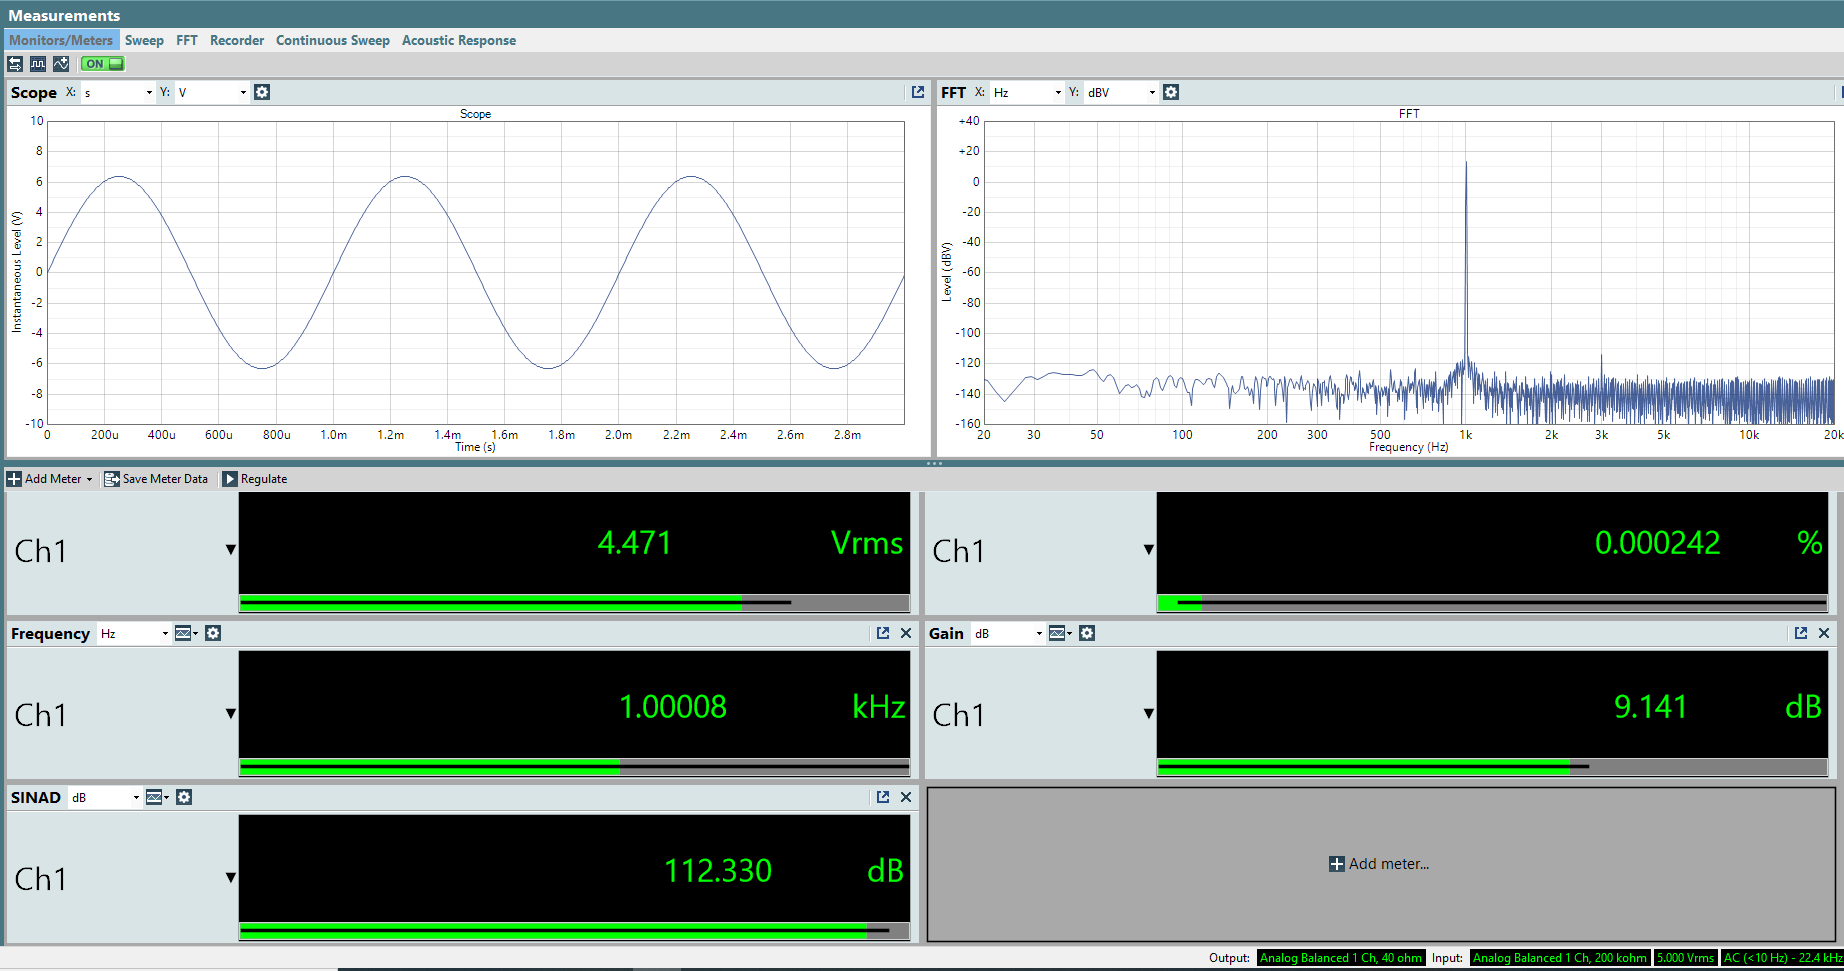Click the 9.141 dB gain reading
This screenshot has width=1844, height=971.
click(1650, 707)
